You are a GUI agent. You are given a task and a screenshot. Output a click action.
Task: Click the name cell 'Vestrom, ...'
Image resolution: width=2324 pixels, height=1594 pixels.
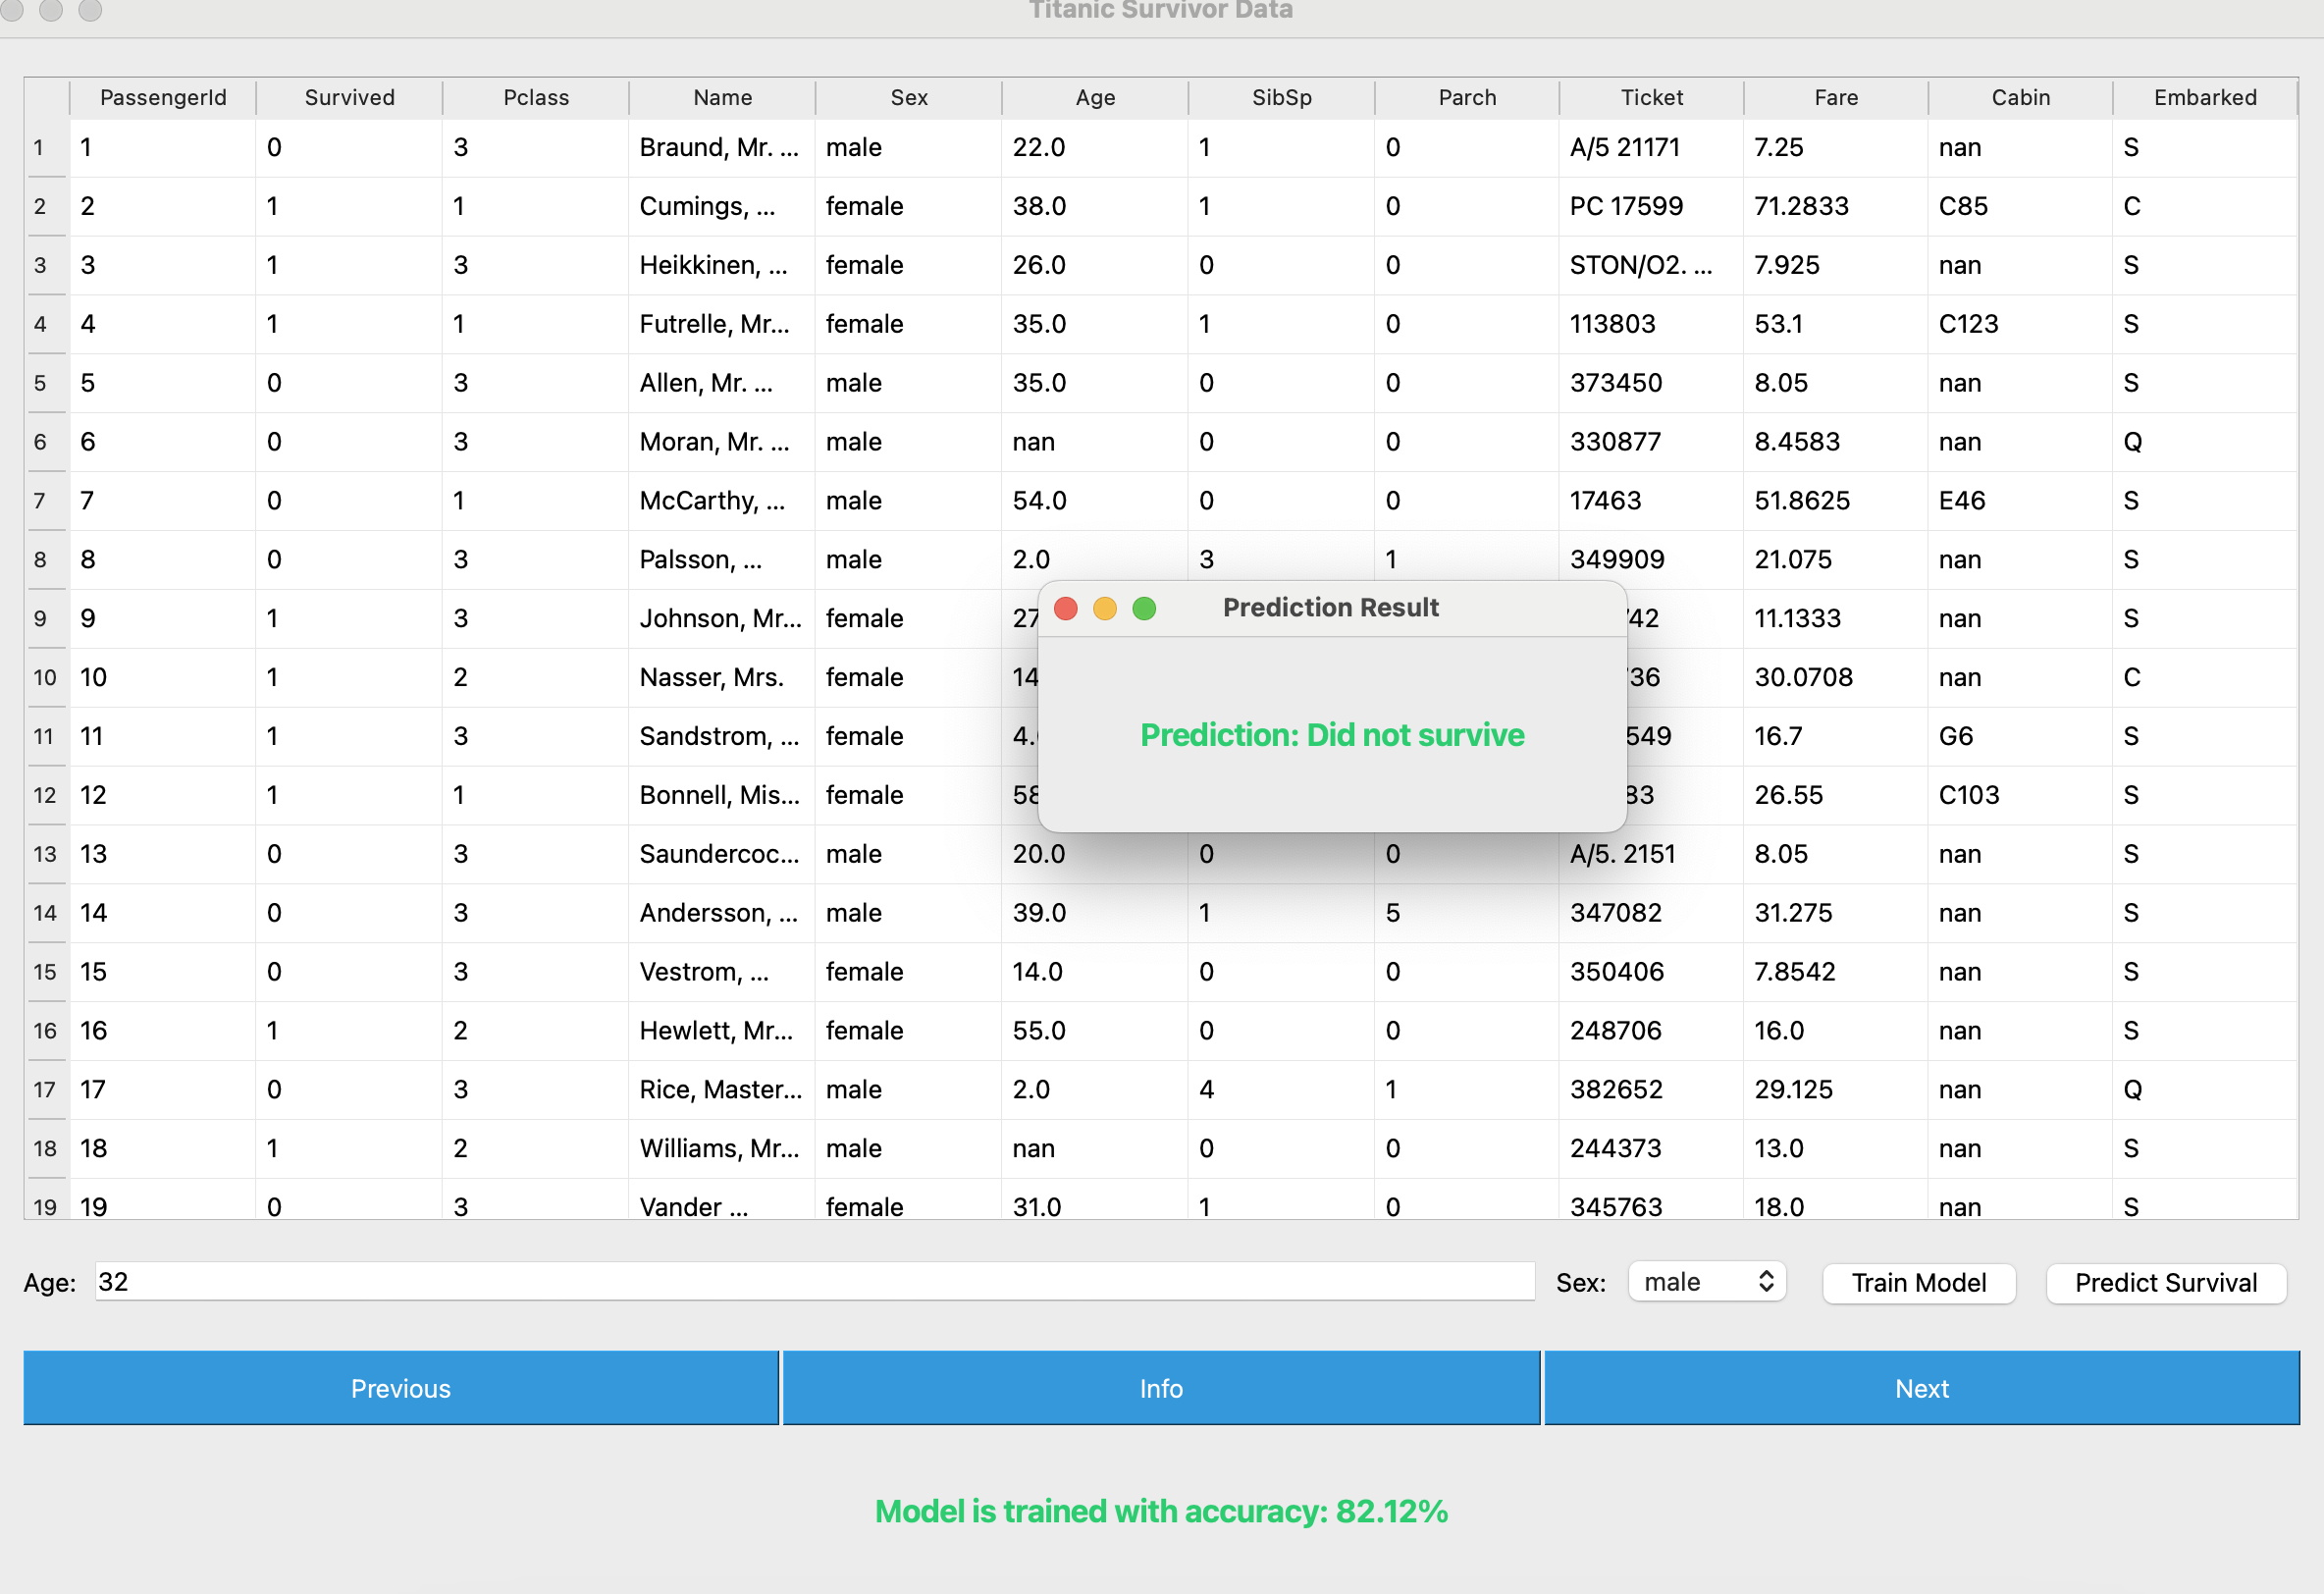pyautogui.click(x=722, y=972)
